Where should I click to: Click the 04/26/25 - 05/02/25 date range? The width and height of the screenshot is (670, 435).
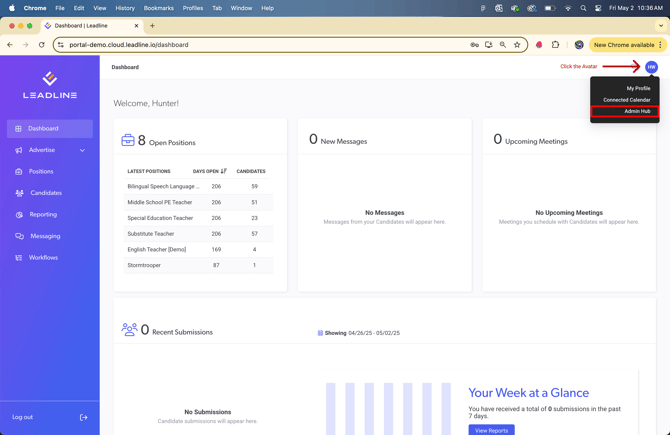point(374,333)
